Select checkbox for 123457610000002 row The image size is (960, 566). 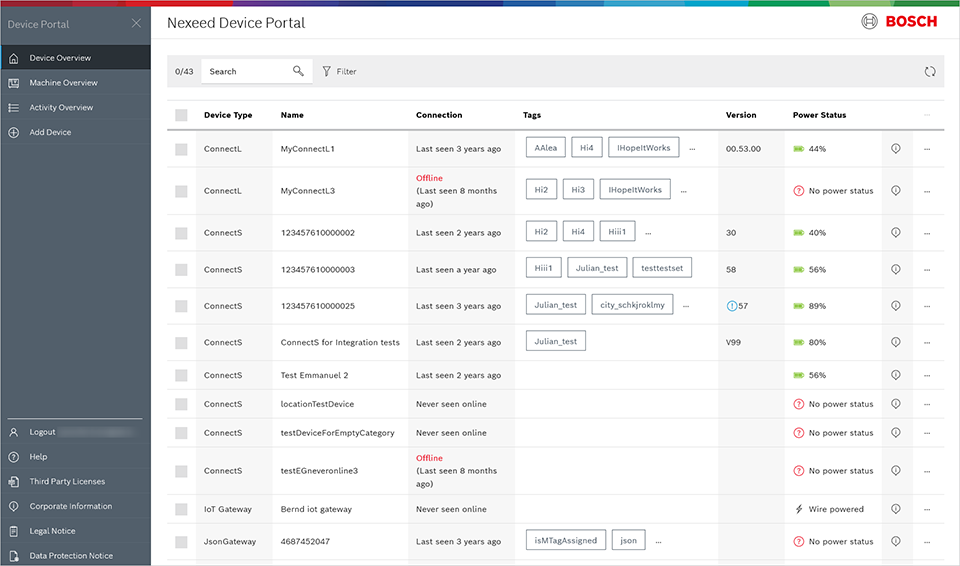click(x=181, y=233)
